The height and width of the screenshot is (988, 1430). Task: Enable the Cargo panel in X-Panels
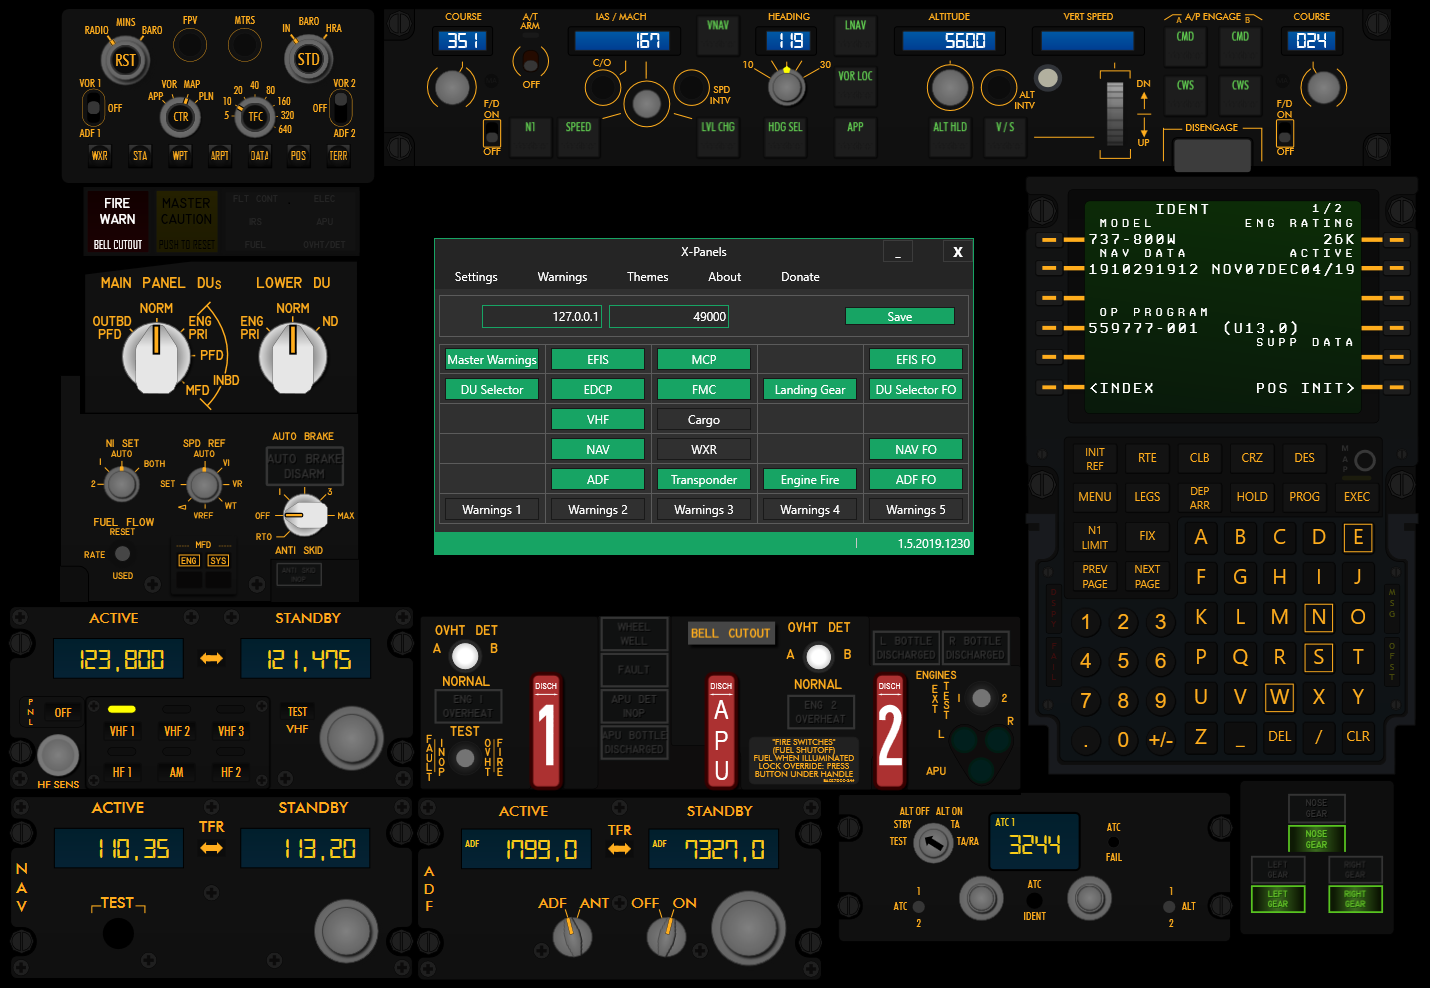[x=703, y=420]
